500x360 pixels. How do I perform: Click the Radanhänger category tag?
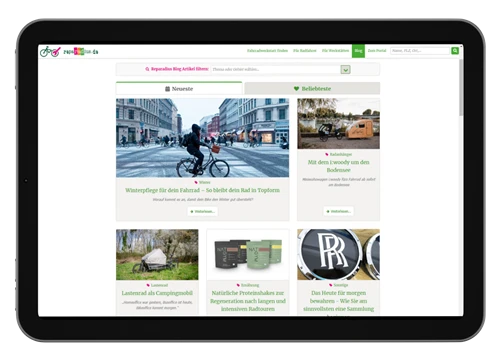click(x=338, y=154)
